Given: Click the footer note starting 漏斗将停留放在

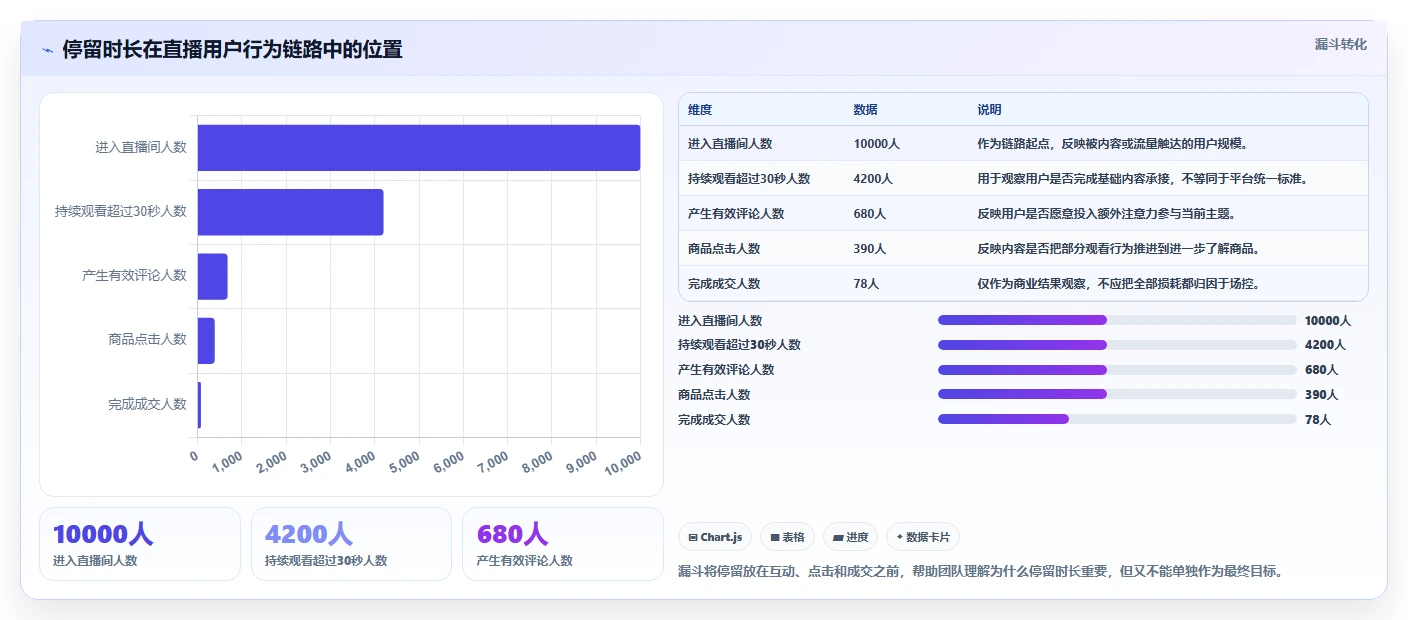Looking at the screenshot, I should click(980, 572).
